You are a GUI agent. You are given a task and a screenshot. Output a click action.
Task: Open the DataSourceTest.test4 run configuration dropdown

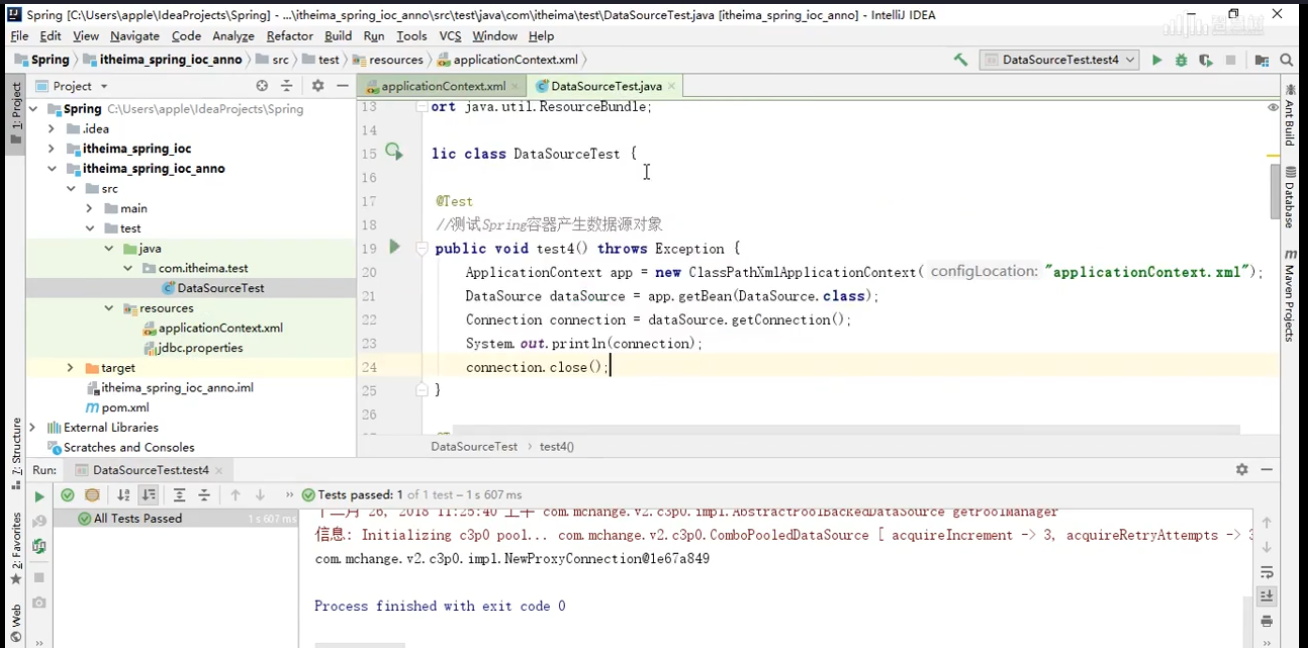click(x=1059, y=60)
